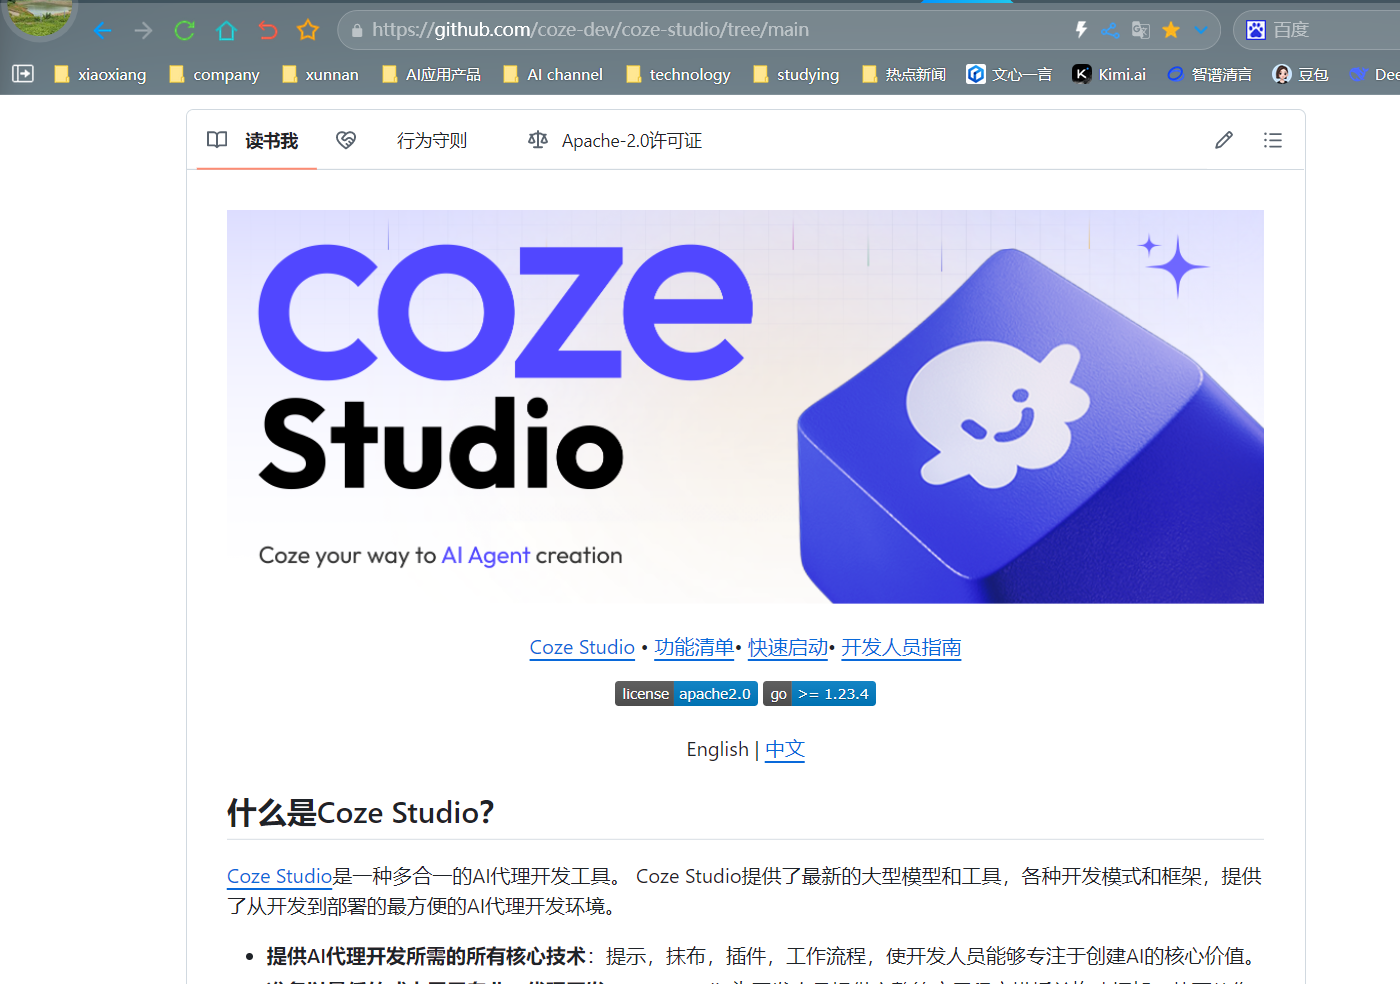The width and height of the screenshot is (1400, 984).
Task: Click the scales icon beside Apache-2.0许可证
Action: [537, 140]
